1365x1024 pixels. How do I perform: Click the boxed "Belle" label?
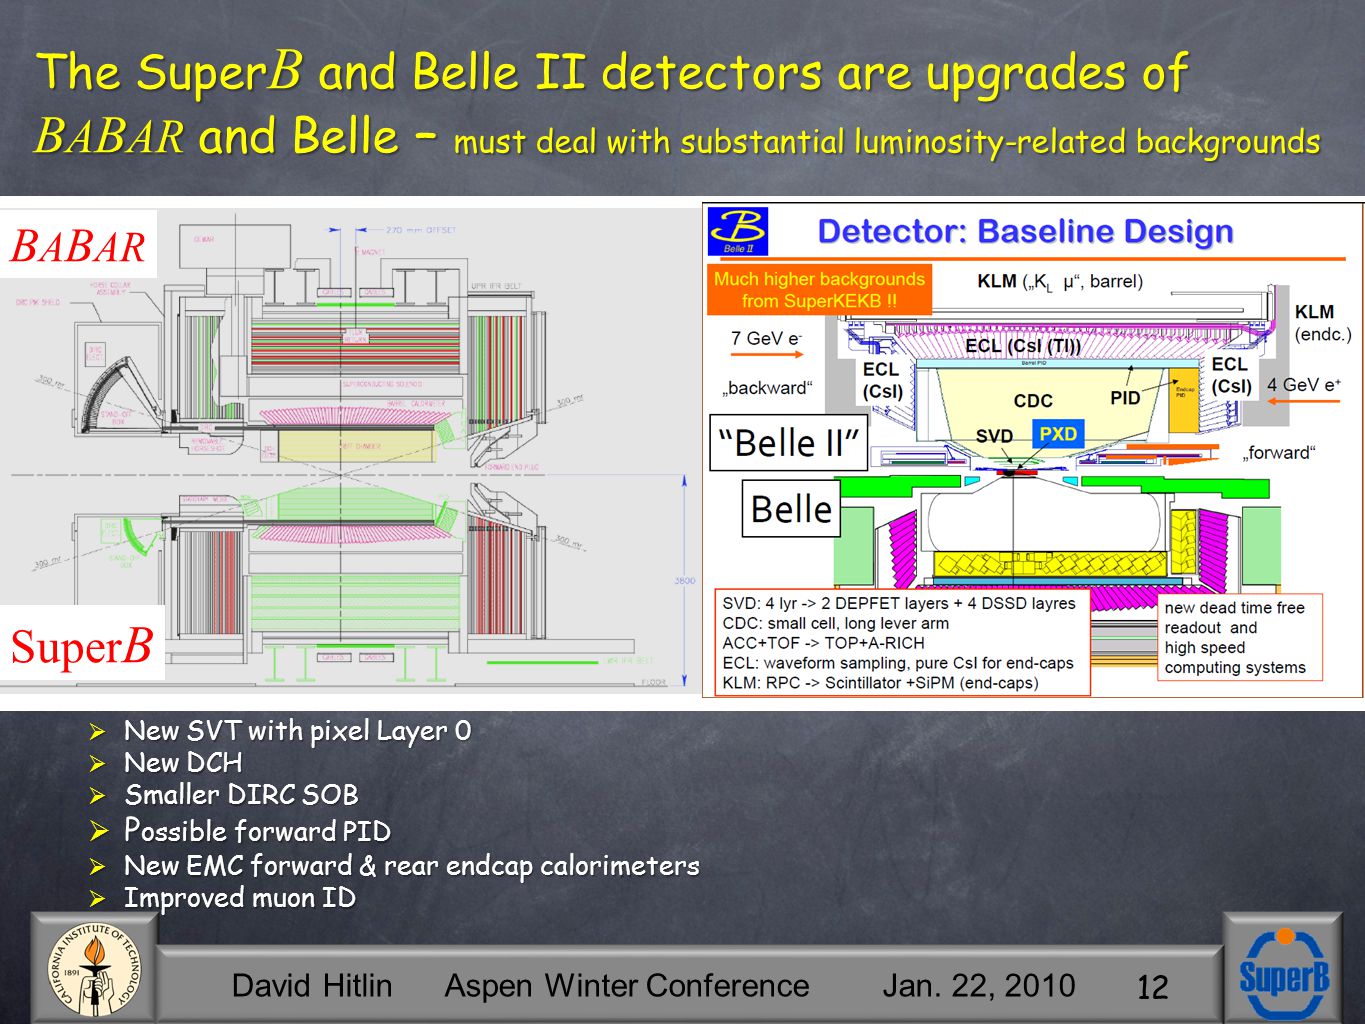coord(791,509)
